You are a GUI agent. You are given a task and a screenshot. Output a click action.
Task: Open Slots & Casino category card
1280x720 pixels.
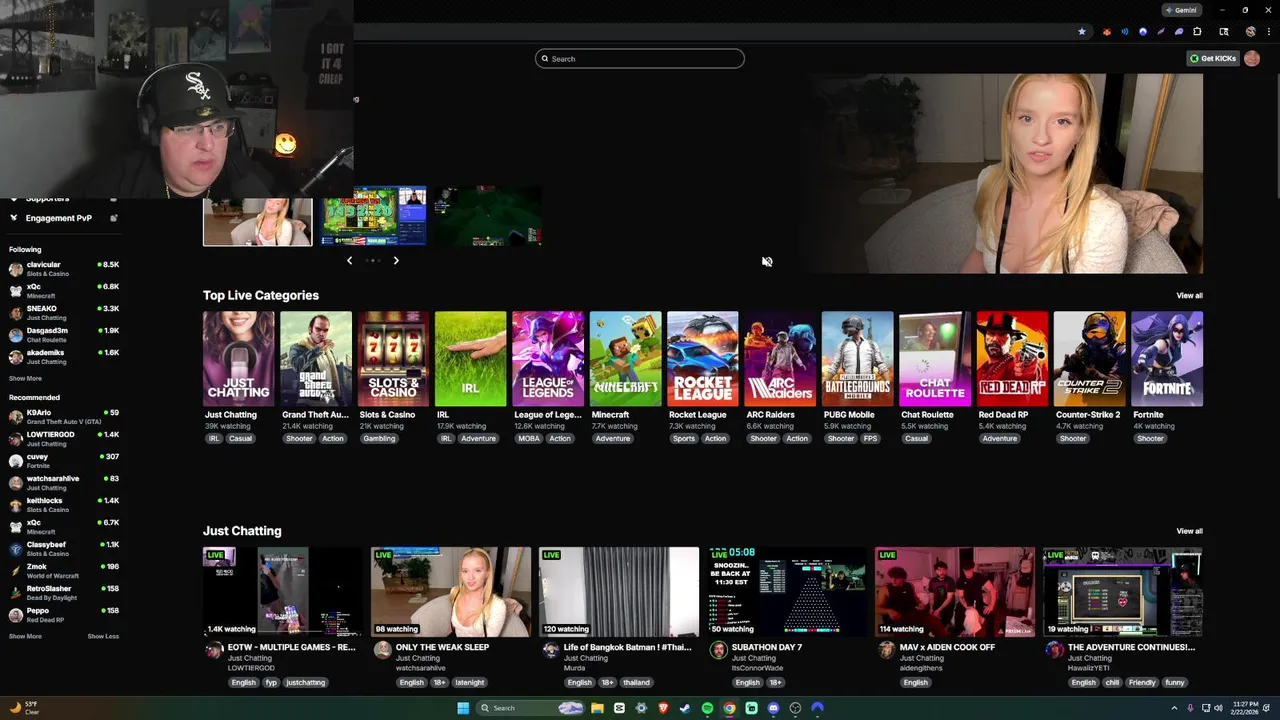tap(394, 359)
